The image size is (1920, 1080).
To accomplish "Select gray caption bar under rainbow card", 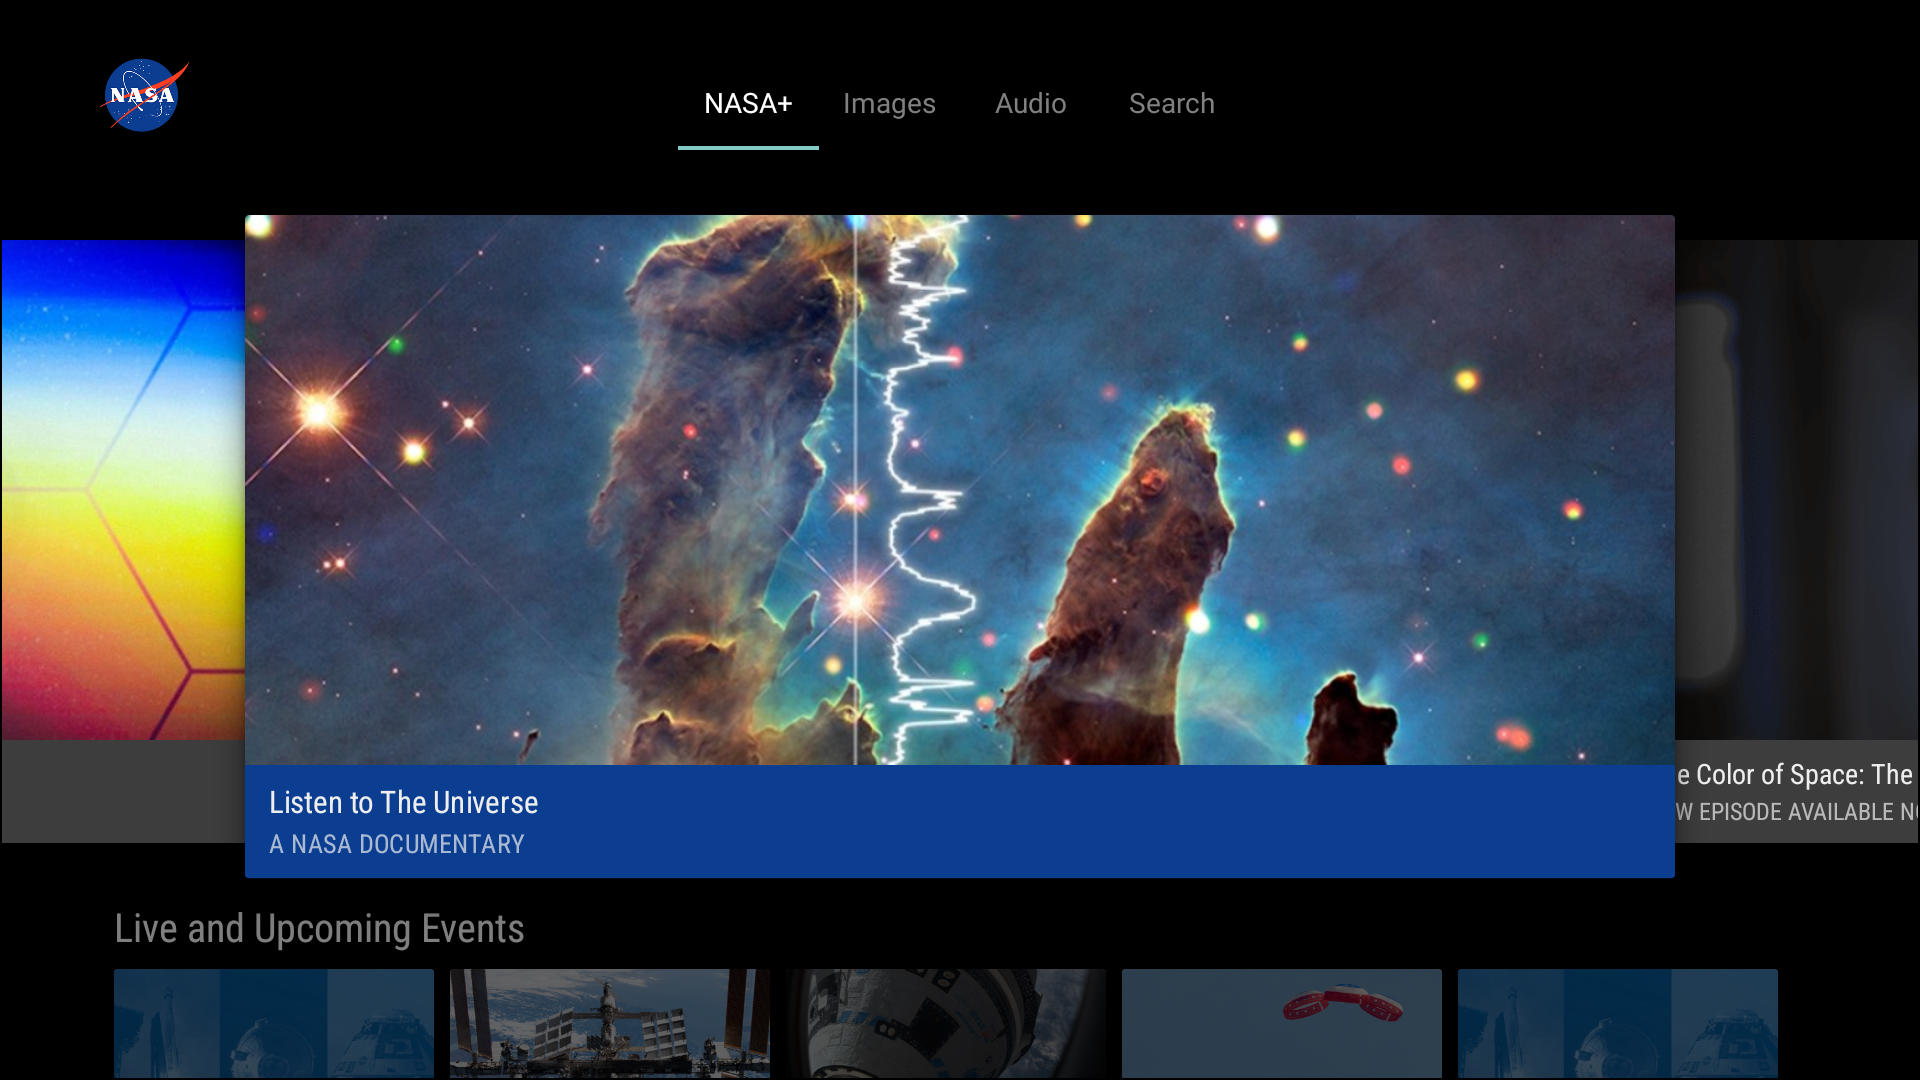I will pos(123,791).
